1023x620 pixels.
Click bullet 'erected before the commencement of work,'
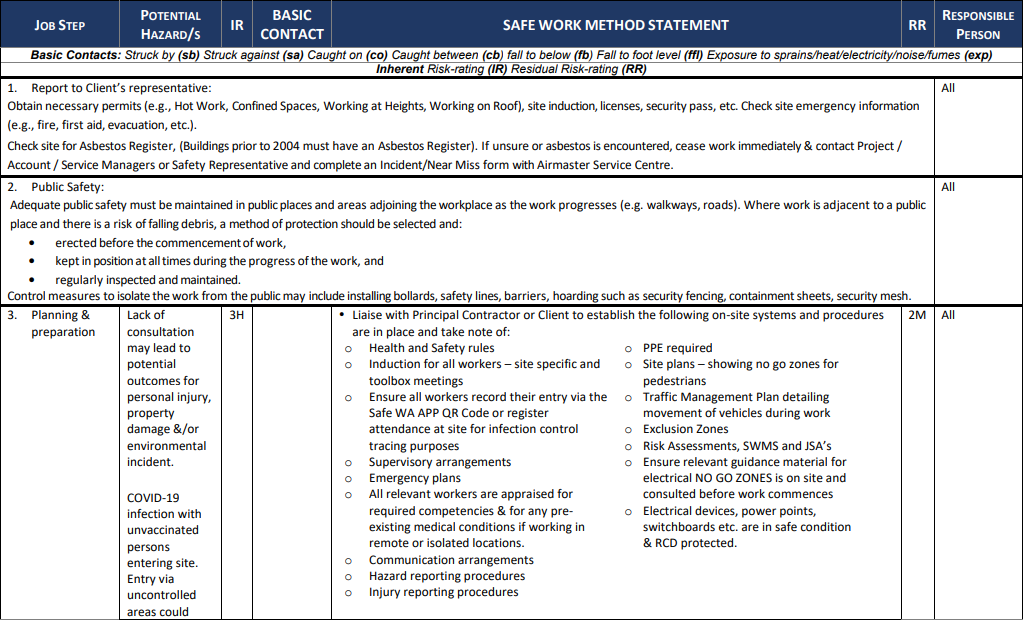click(170, 243)
